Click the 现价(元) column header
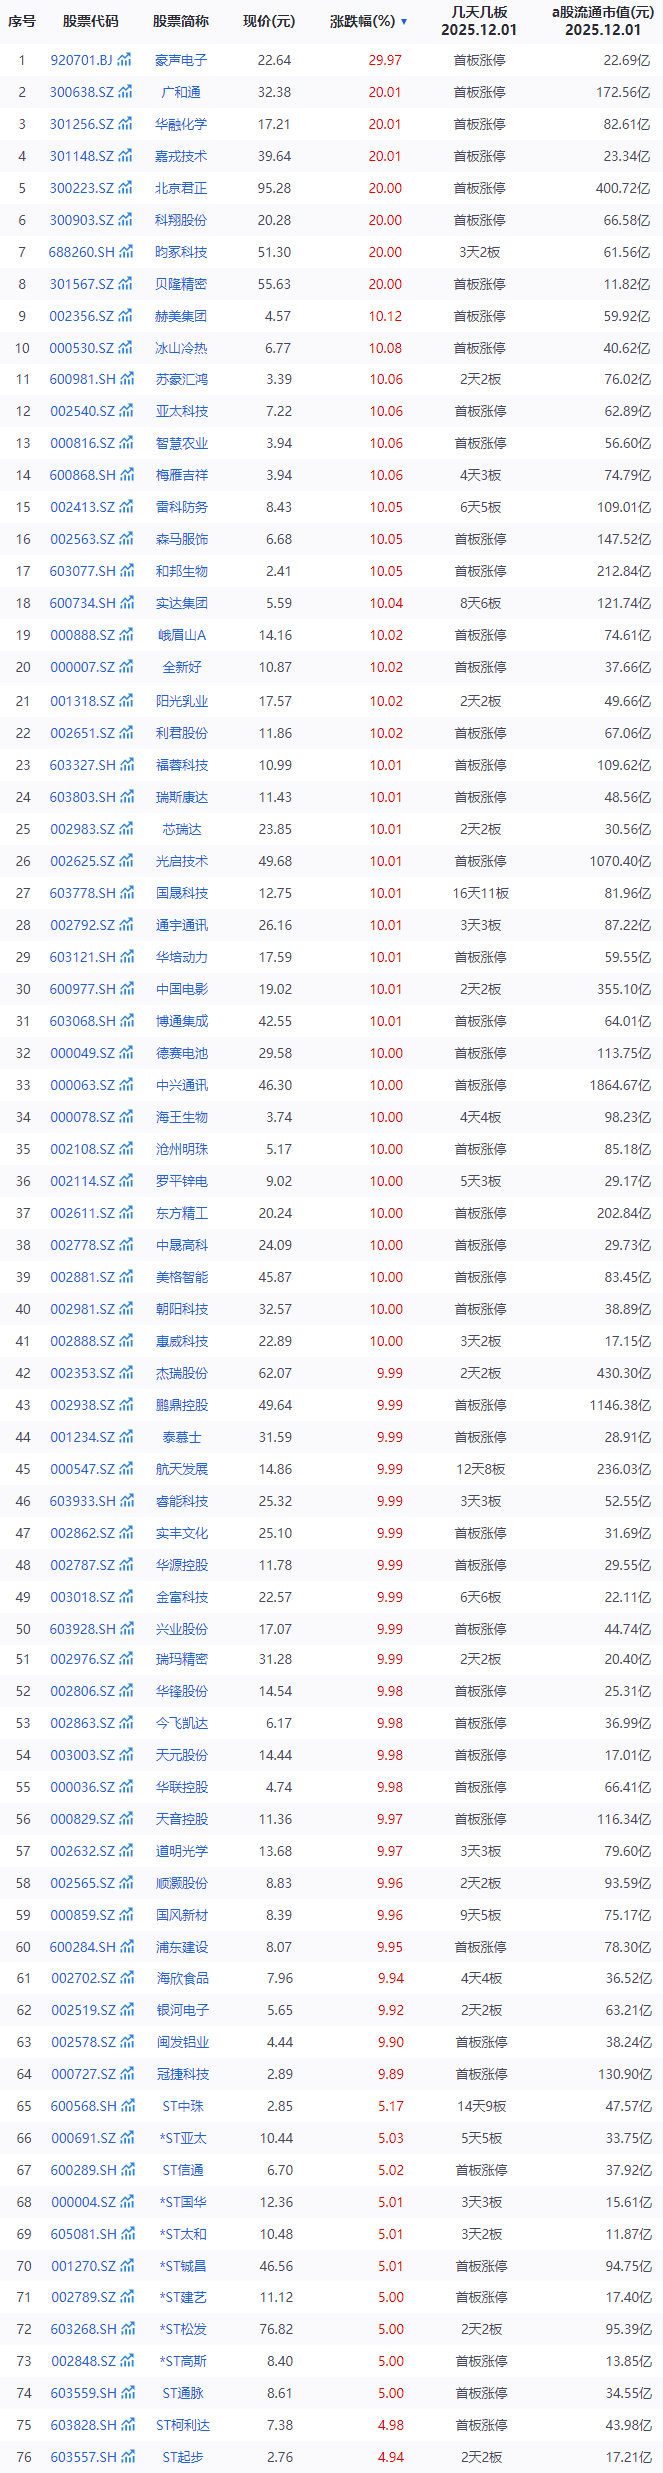 [269, 21]
